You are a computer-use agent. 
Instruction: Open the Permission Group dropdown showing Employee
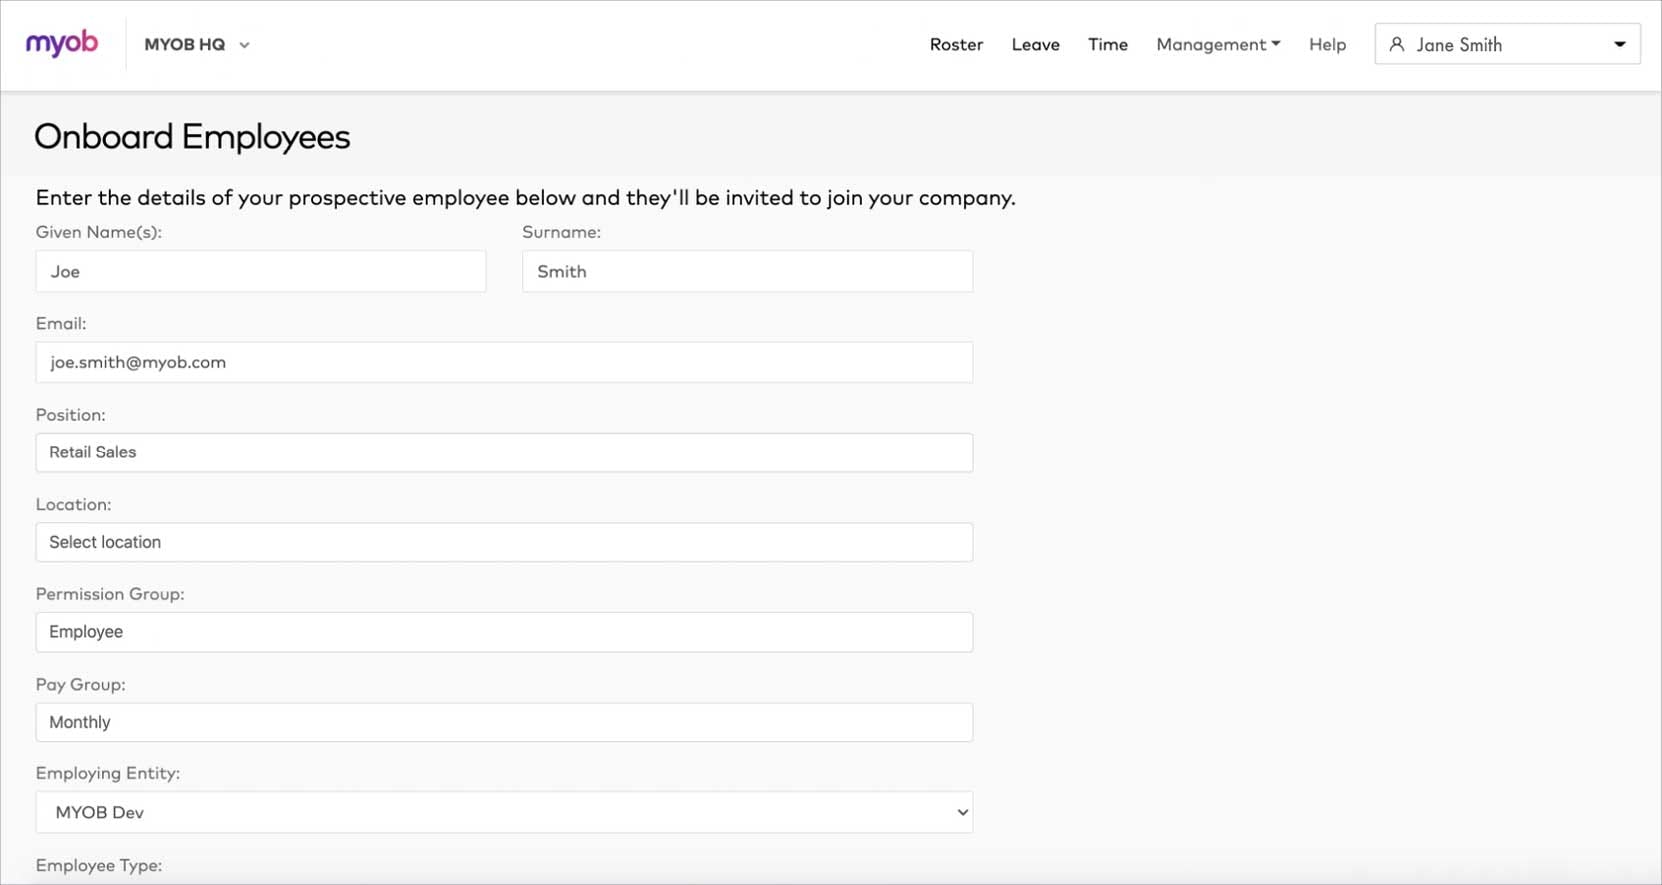pyautogui.click(x=504, y=632)
